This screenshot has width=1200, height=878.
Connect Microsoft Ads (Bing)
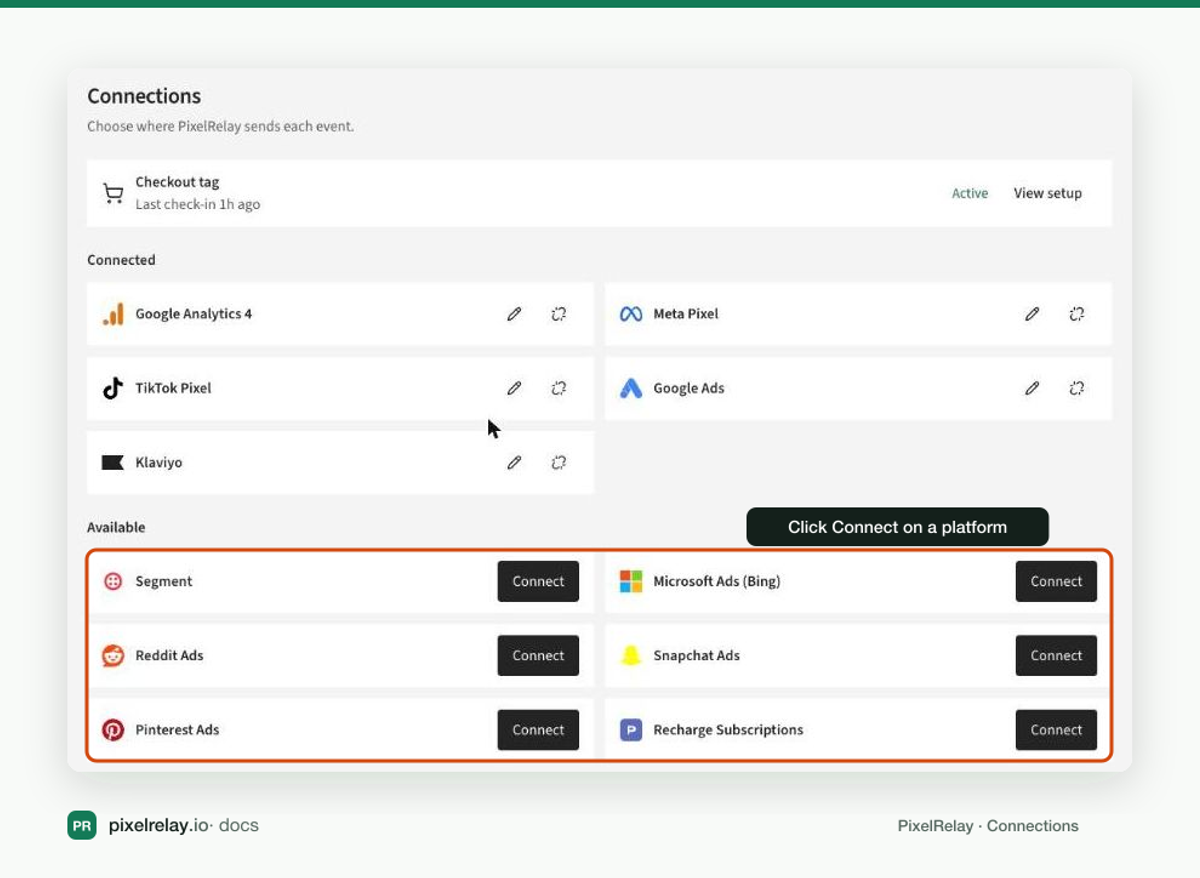click(1056, 581)
